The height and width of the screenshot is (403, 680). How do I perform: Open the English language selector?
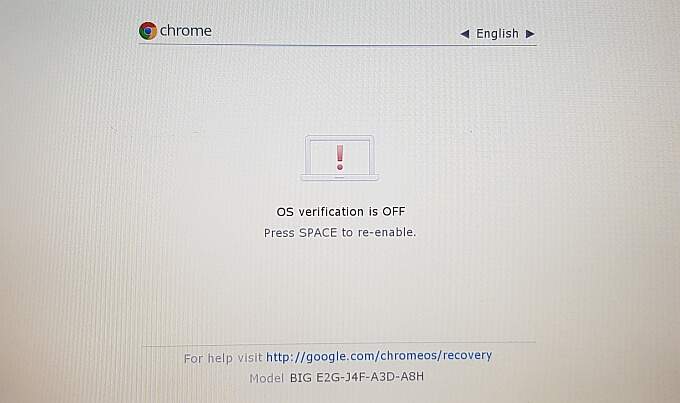point(497,33)
